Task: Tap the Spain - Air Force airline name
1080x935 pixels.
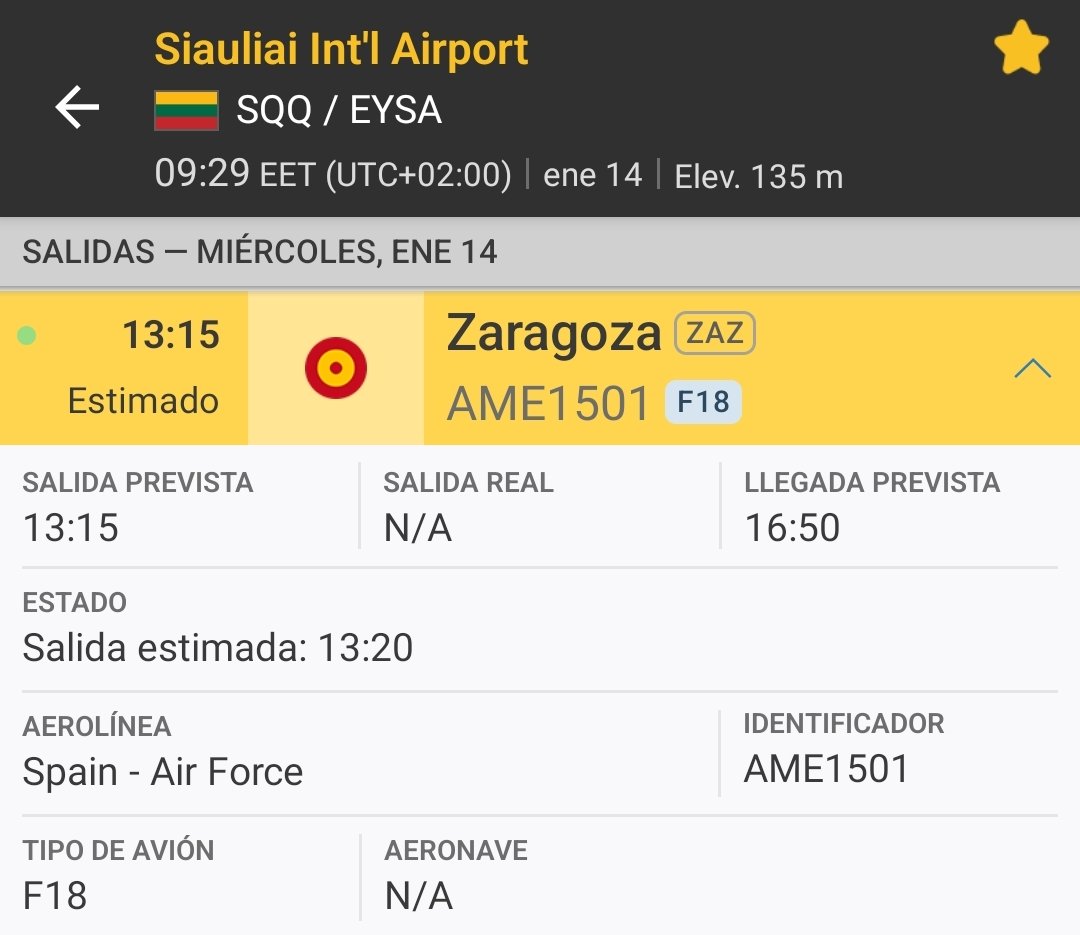Action: [x=163, y=771]
